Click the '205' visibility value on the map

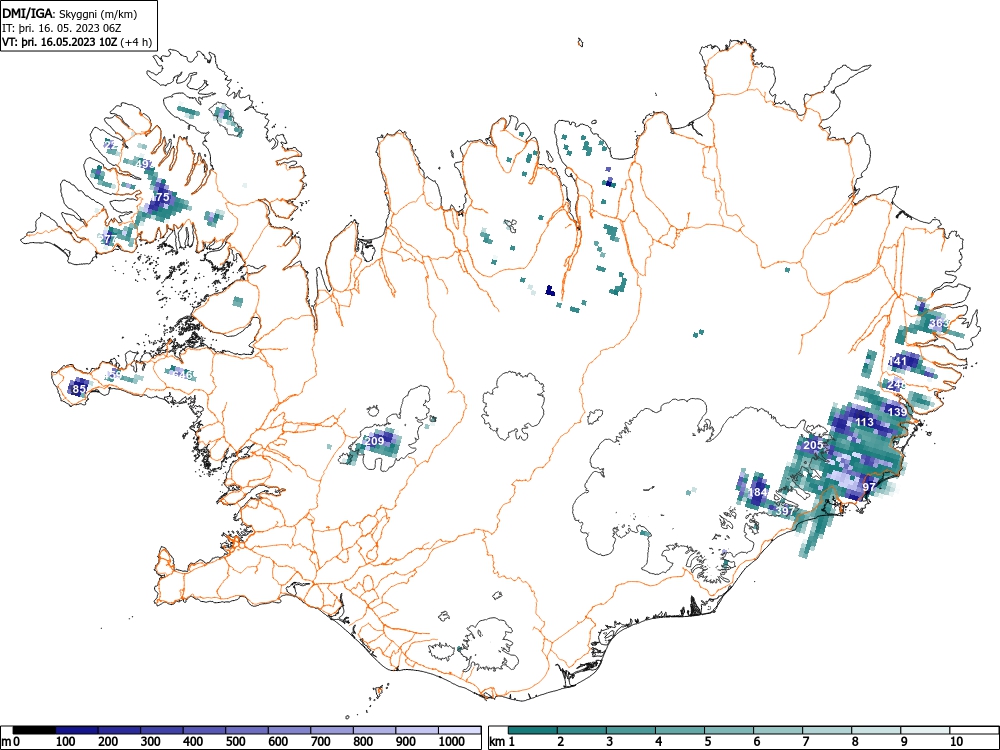(x=813, y=445)
